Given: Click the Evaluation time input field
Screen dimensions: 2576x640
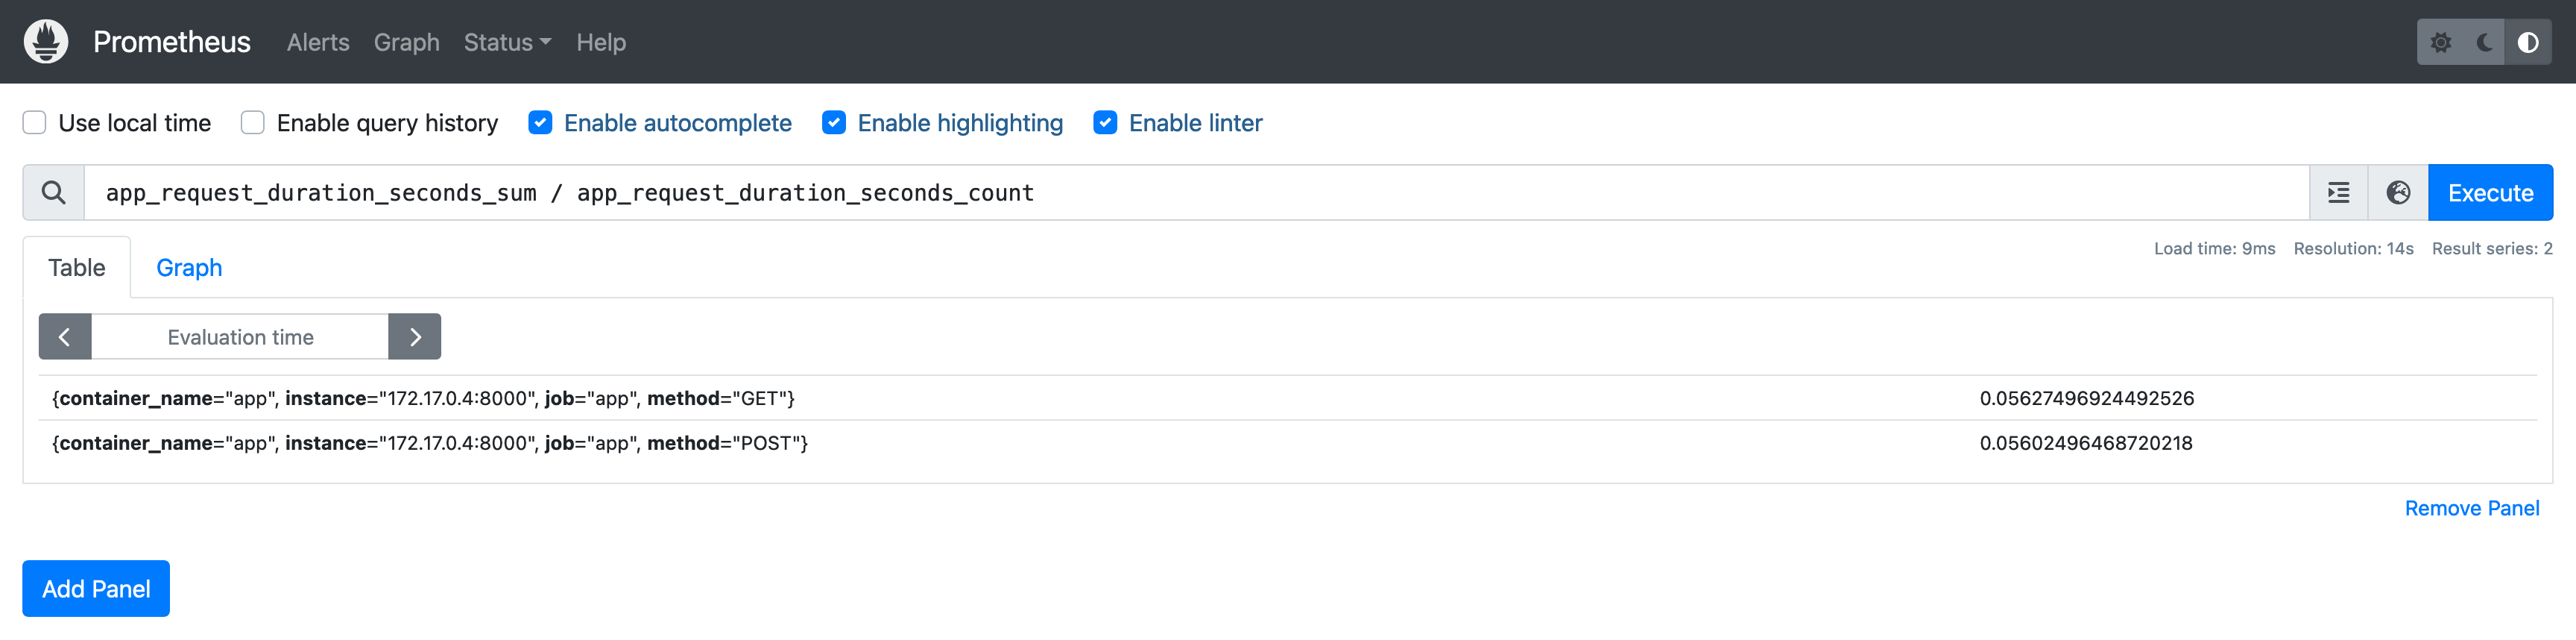Looking at the screenshot, I should tap(240, 337).
